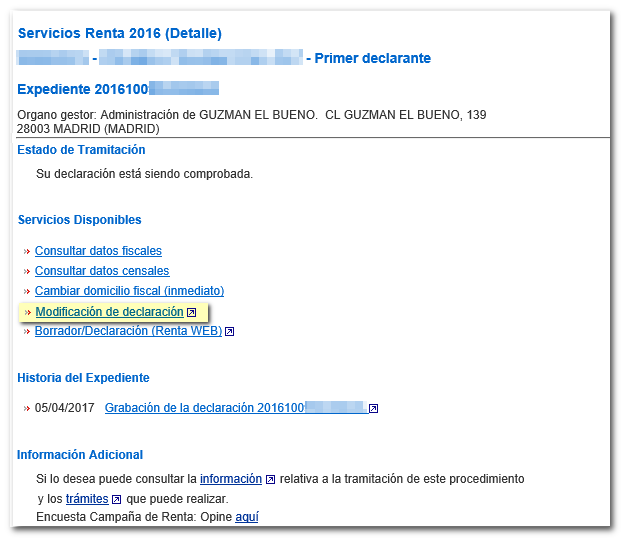
Task: Click external-link icon after Grabación de la declaración
Action: (373, 409)
